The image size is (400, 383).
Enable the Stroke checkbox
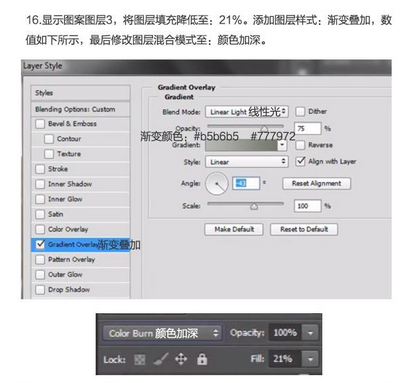coord(40,169)
